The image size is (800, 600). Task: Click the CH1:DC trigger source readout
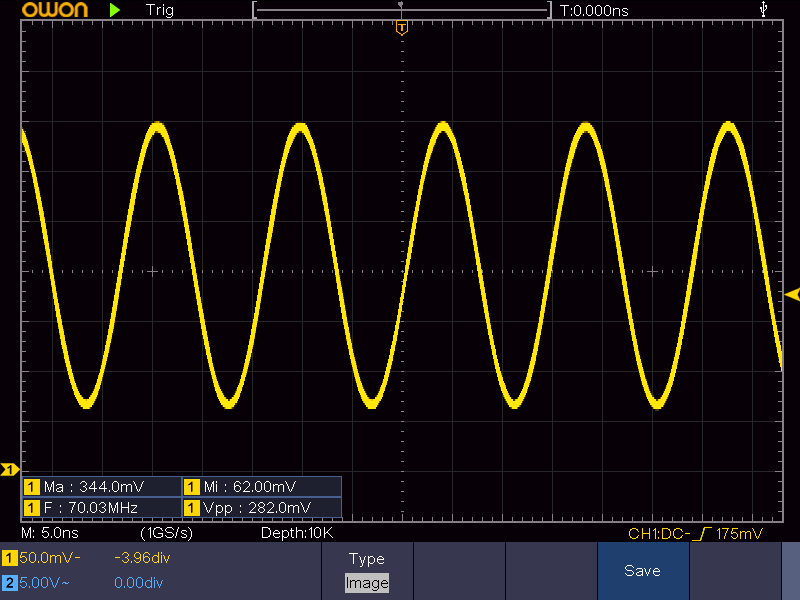point(659,534)
